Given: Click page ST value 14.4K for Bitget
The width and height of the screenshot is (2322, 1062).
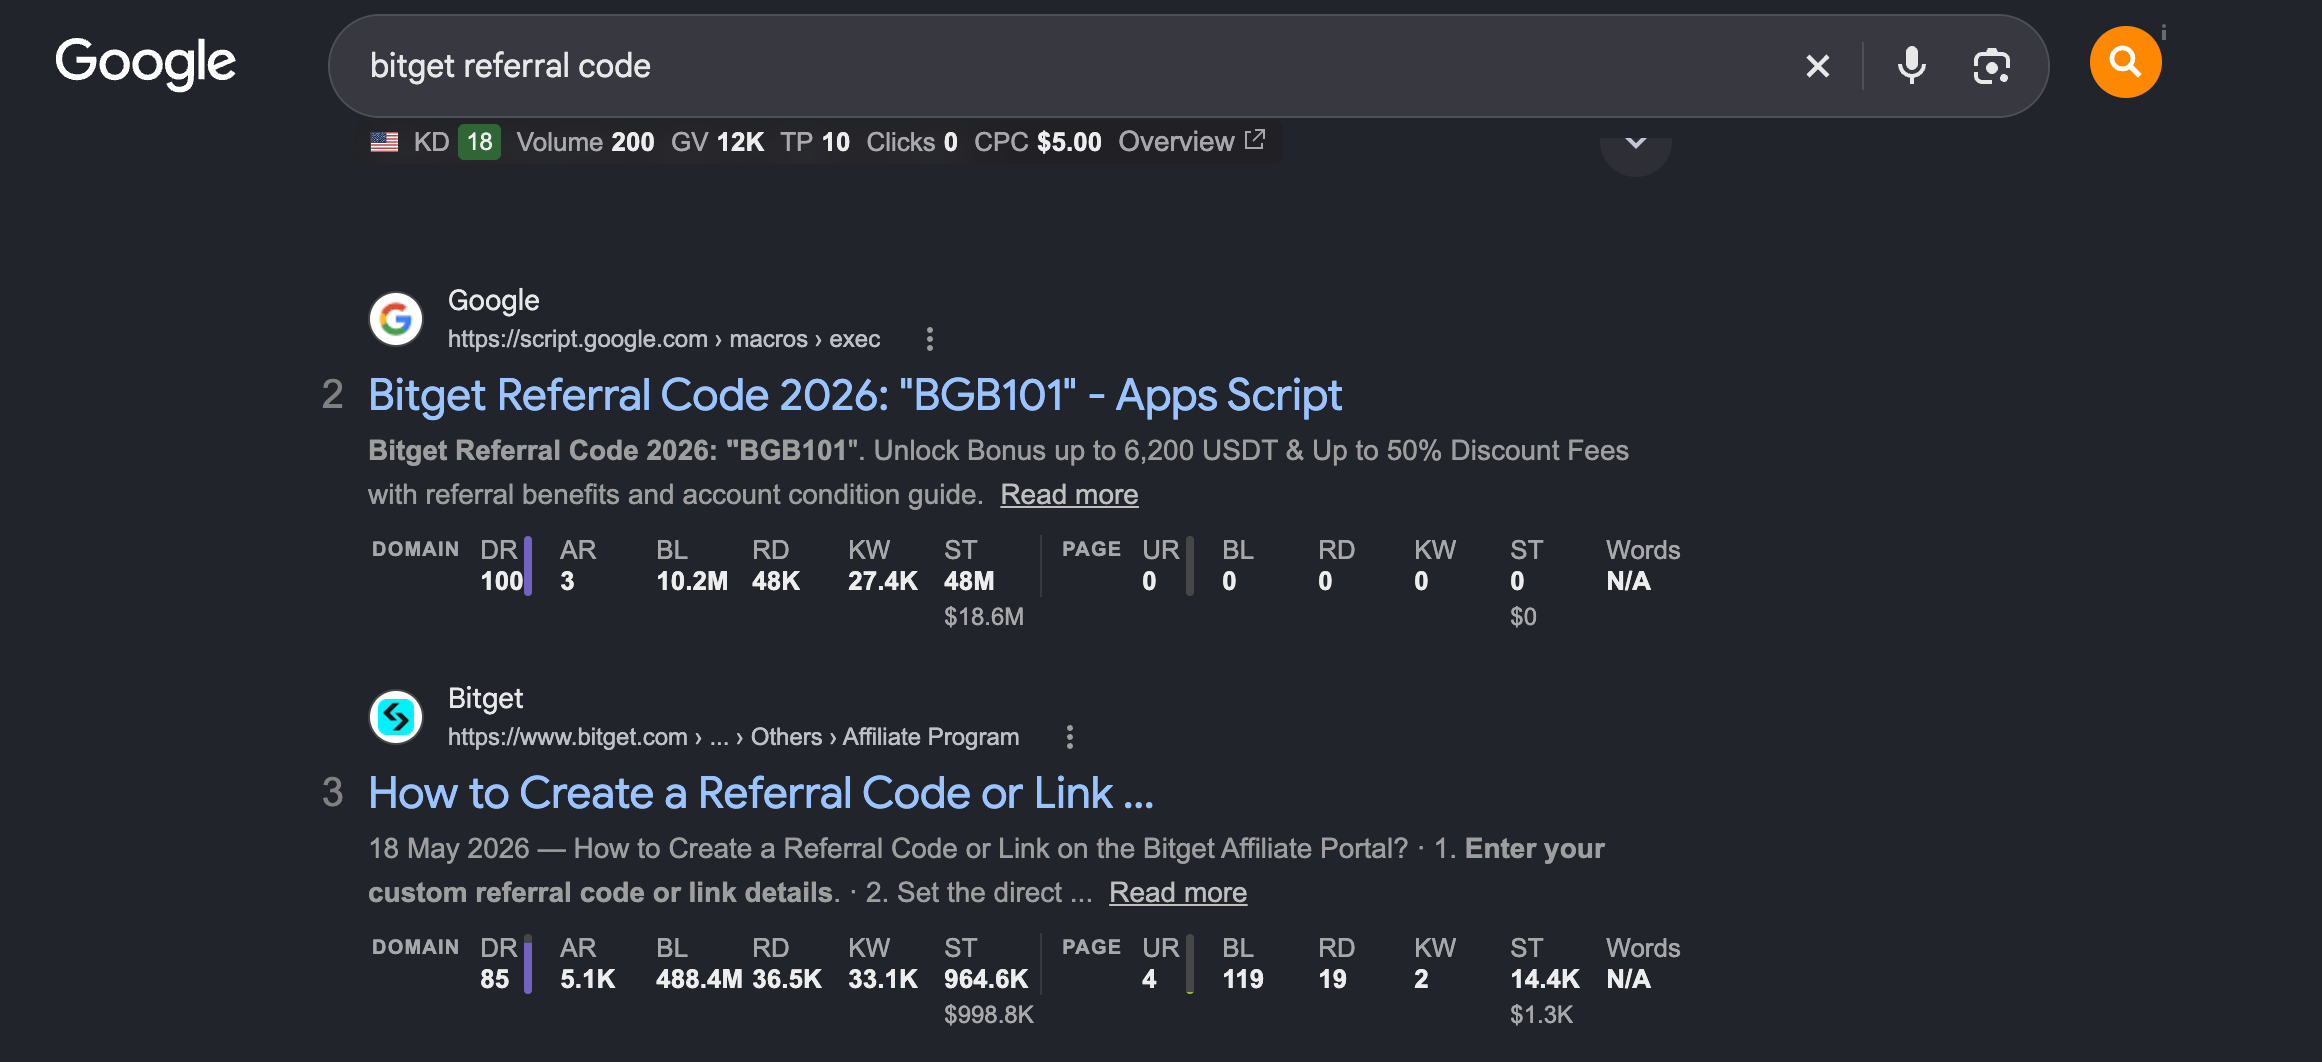Looking at the screenshot, I should coord(1544,979).
